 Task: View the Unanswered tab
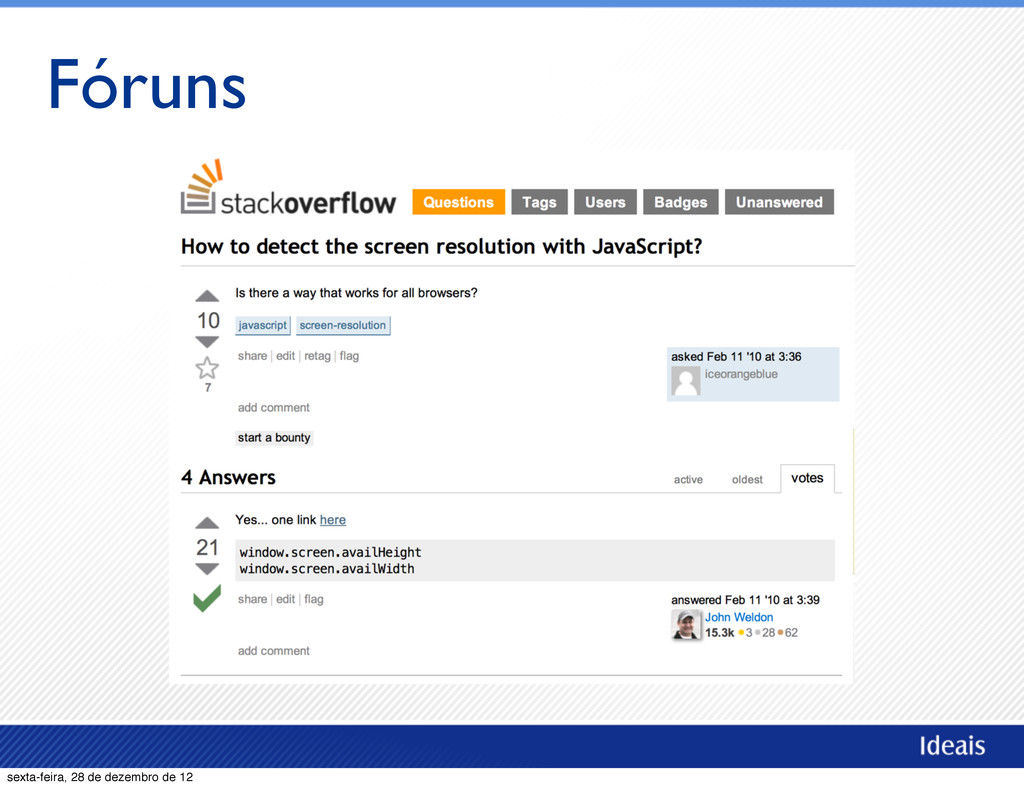(x=779, y=202)
